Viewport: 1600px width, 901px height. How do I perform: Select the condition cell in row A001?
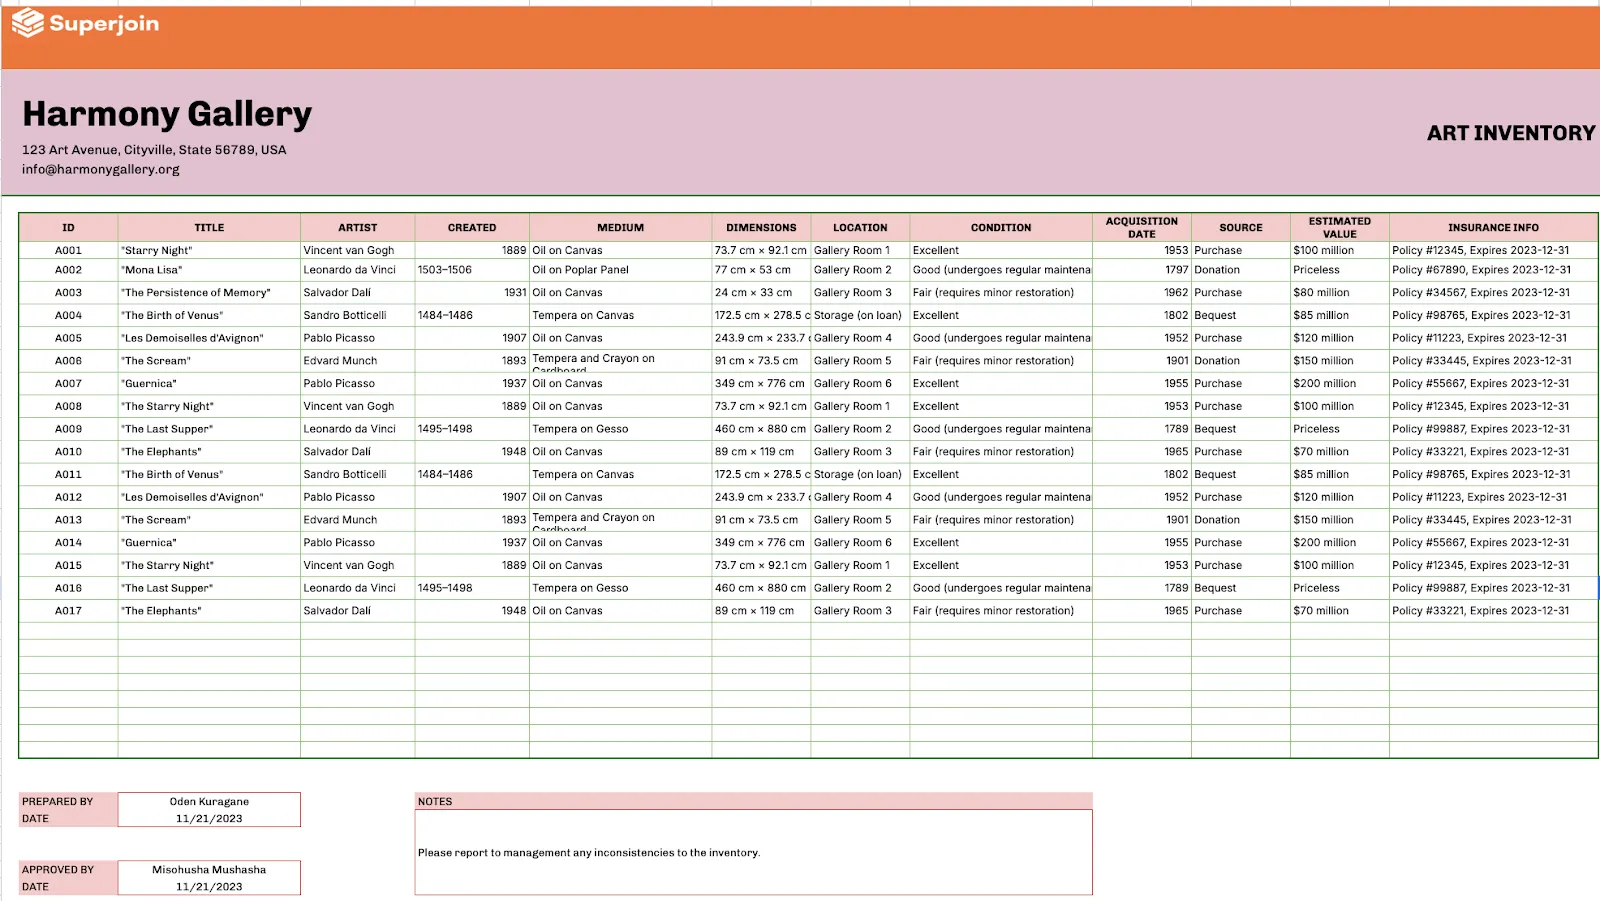1001,251
